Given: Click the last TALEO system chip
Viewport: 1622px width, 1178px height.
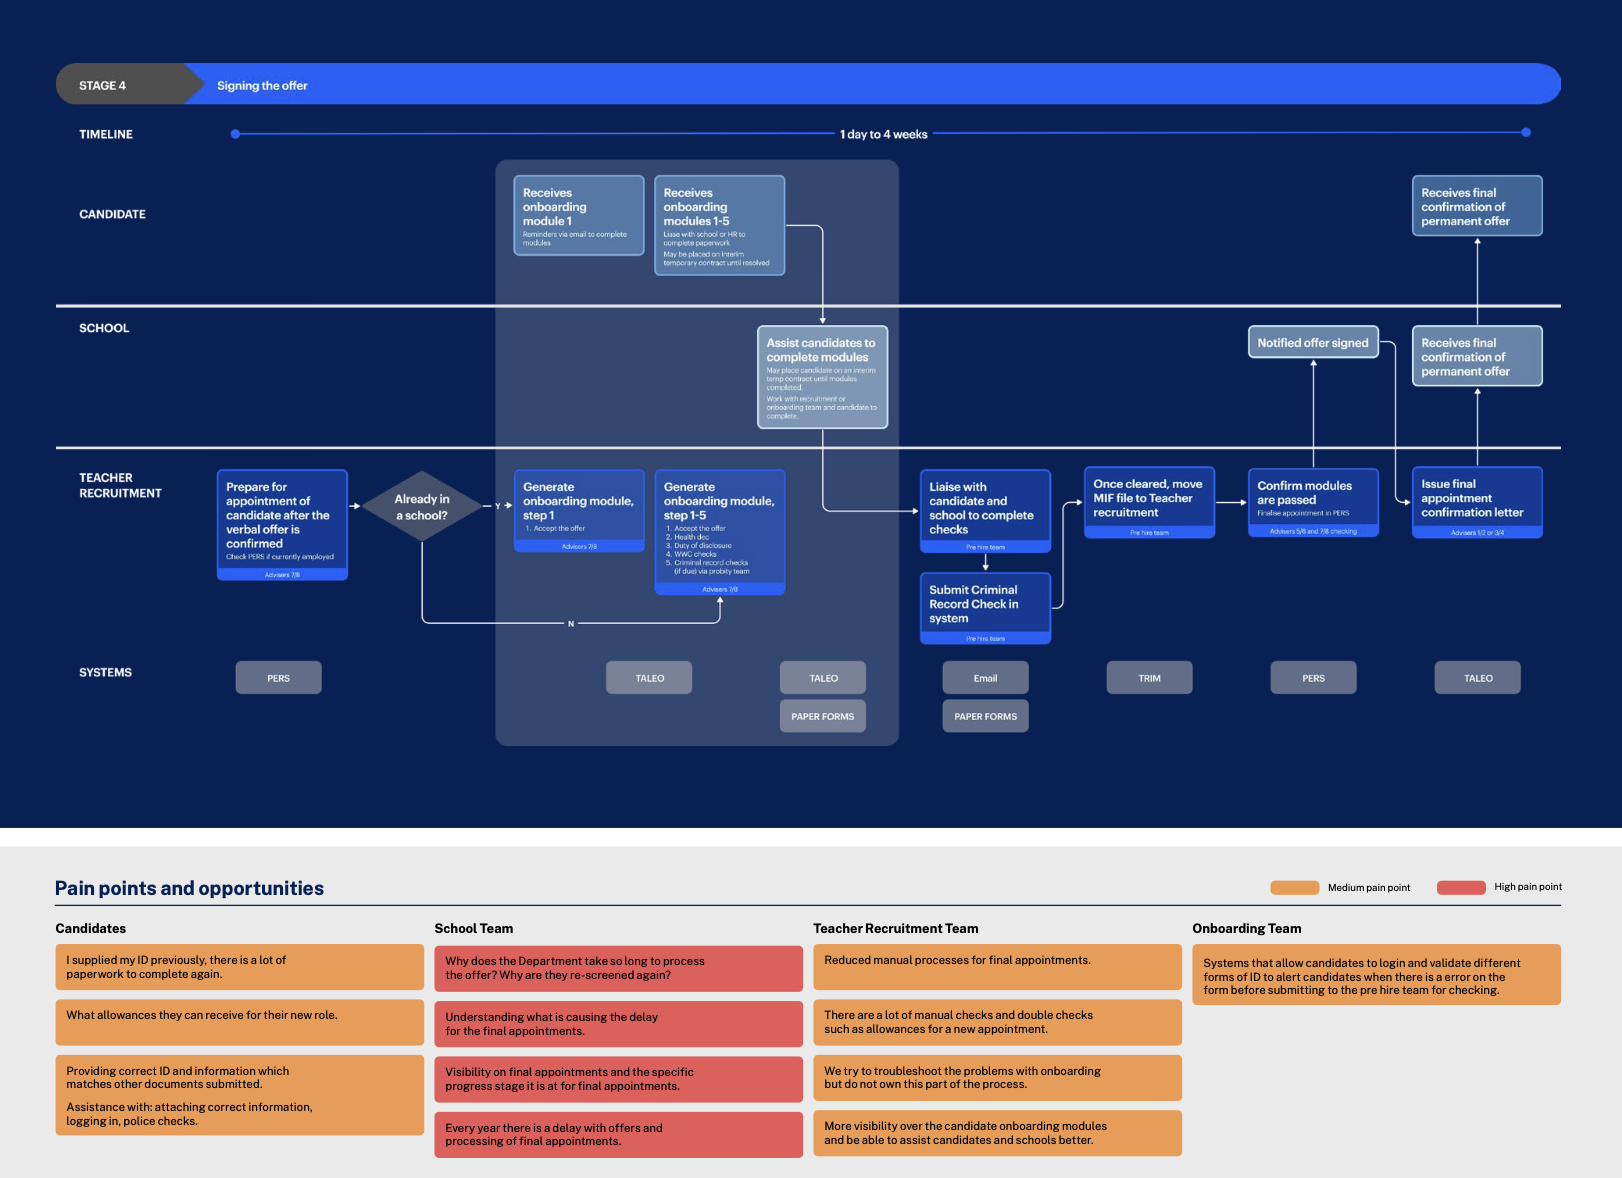Looking at the screenshot, I should coord(1478,678).
